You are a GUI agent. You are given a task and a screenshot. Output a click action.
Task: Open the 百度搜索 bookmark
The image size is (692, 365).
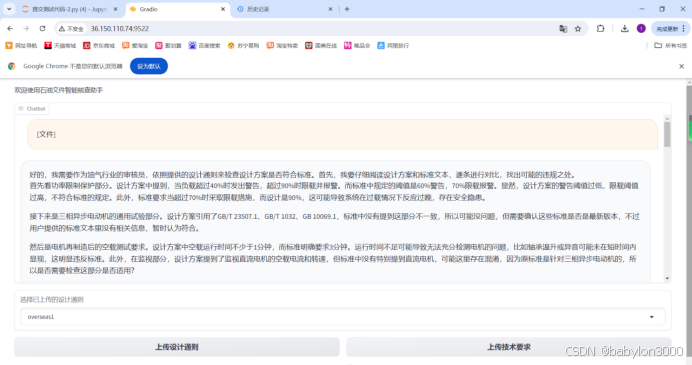point(204,45)
